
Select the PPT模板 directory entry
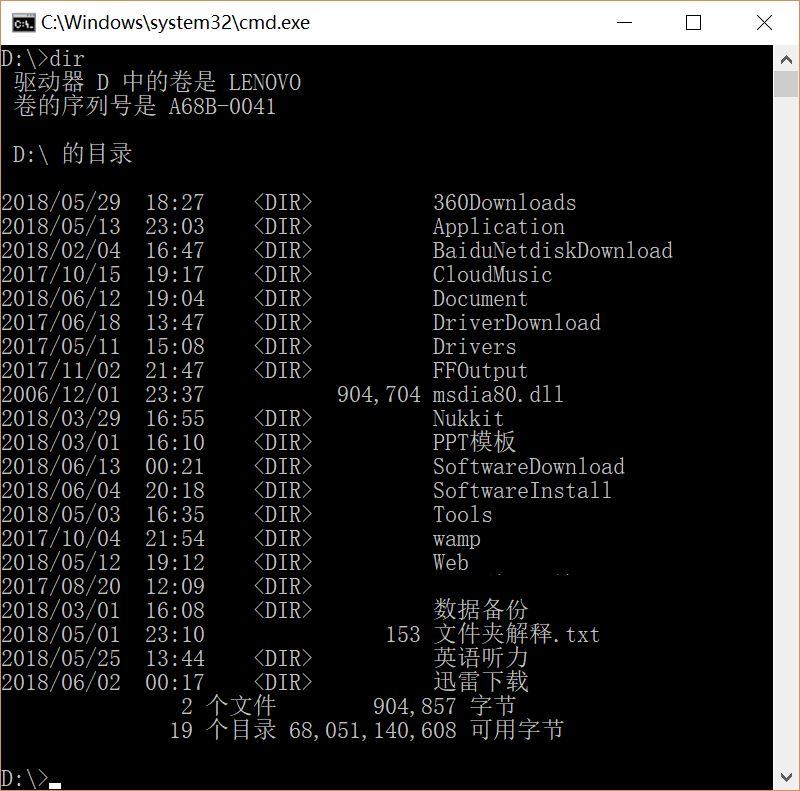[472, 442]
